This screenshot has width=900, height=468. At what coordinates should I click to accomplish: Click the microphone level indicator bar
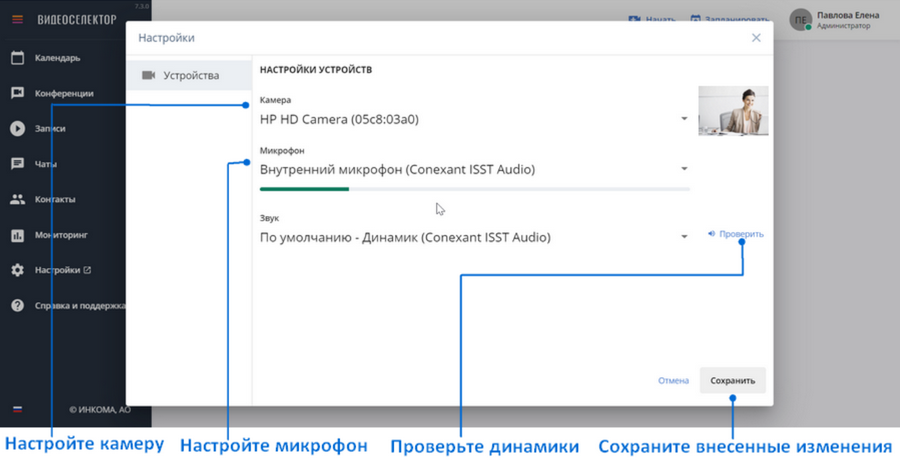pos(475,189)
